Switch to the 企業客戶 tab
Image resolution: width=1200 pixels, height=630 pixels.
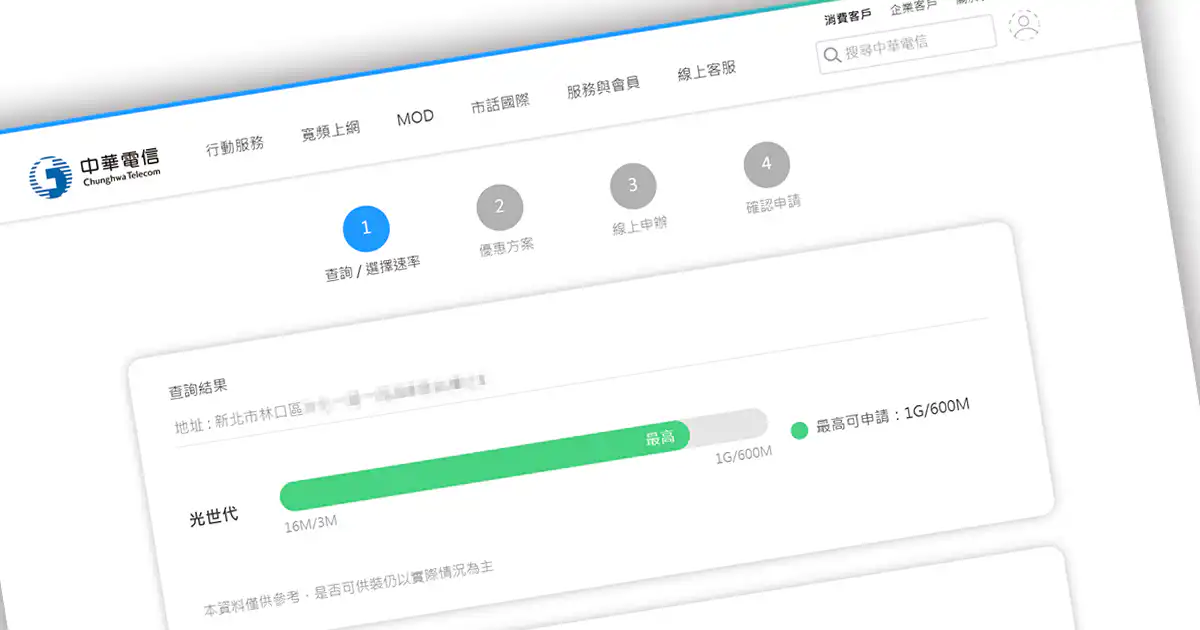913,8
